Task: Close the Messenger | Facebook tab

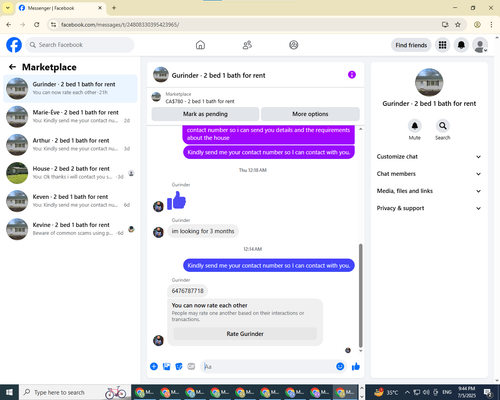Action: pyautogui.click(x=100, y=8)
